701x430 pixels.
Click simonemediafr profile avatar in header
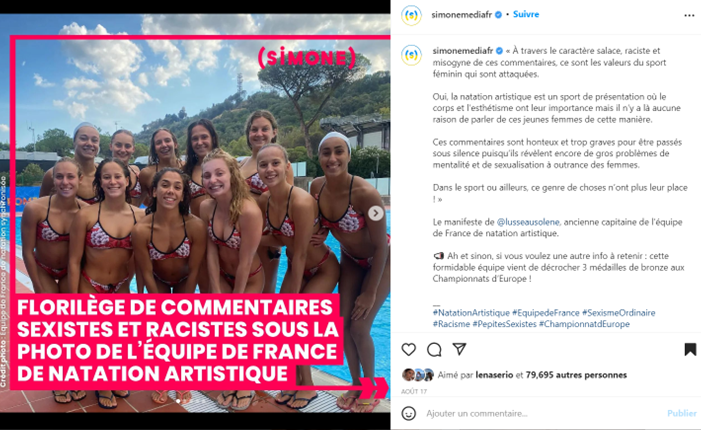[411, 15]
